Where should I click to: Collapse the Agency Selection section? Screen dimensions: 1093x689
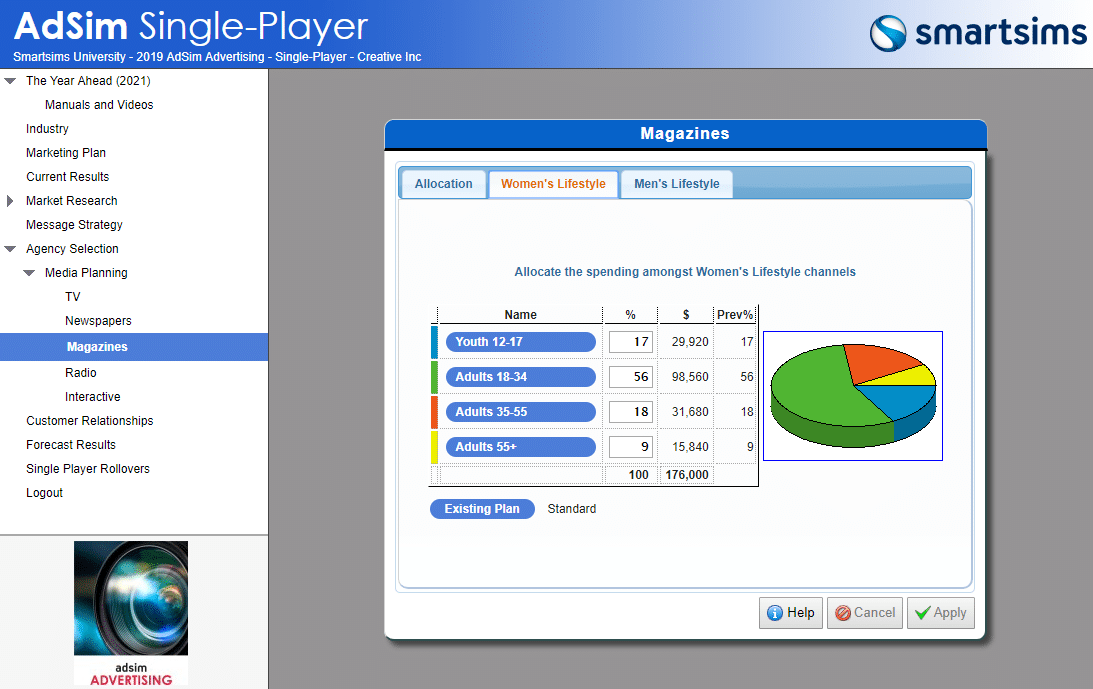point(10,249)
